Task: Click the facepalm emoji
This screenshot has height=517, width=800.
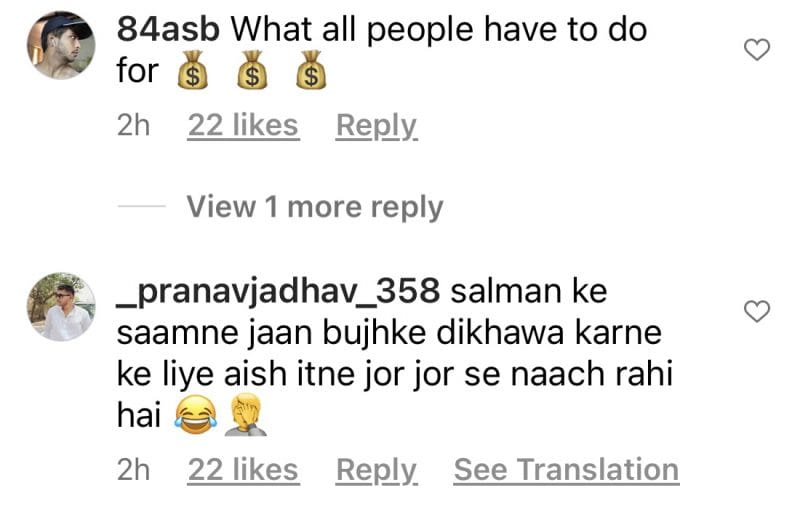Action: click(x=246, y=415)
